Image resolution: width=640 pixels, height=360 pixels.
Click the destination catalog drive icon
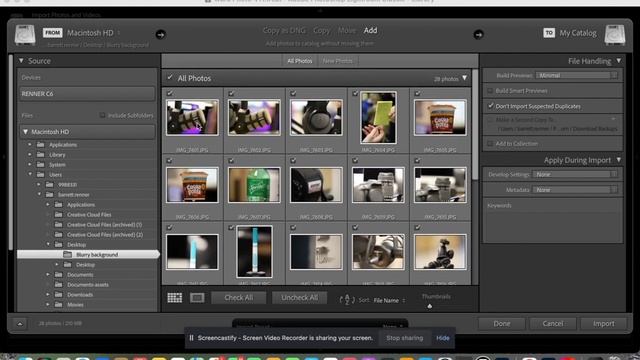pyautogui.click(x=615, y=34)
